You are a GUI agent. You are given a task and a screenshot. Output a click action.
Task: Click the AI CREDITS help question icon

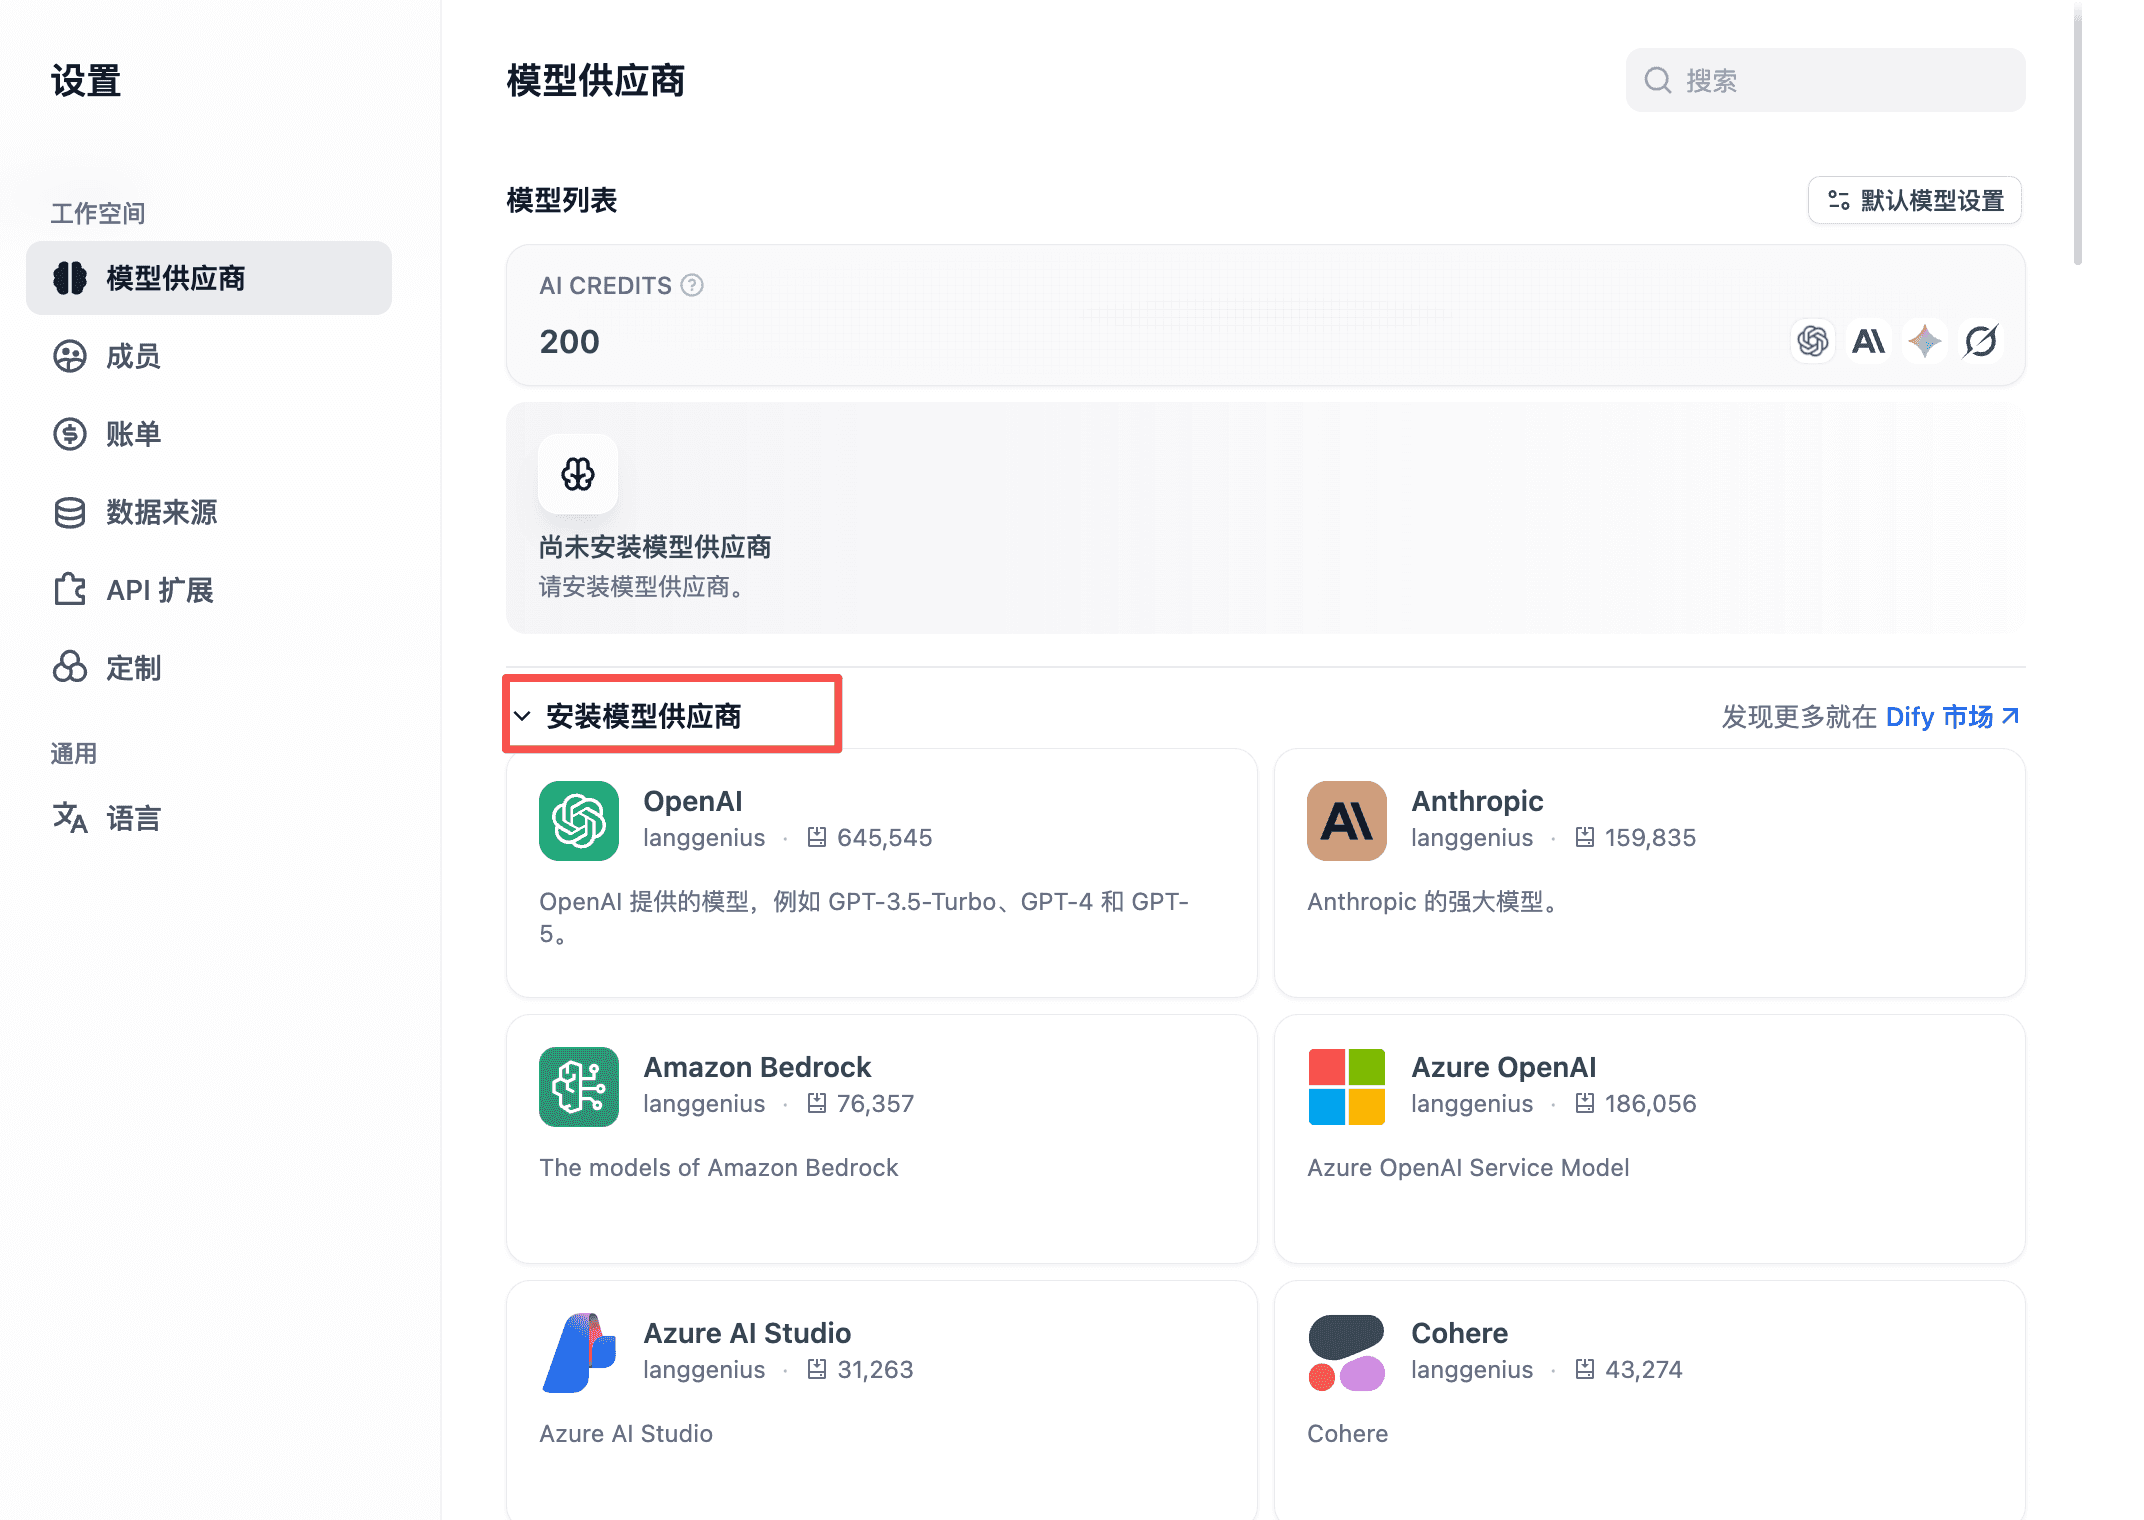click(692, 285)
